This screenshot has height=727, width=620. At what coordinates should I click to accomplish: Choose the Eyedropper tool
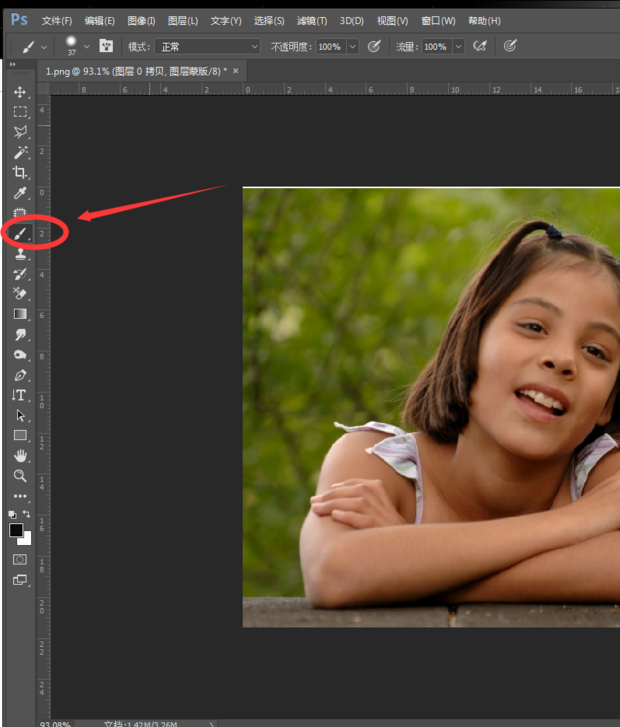pyautogui.click(x=20, y=192)
